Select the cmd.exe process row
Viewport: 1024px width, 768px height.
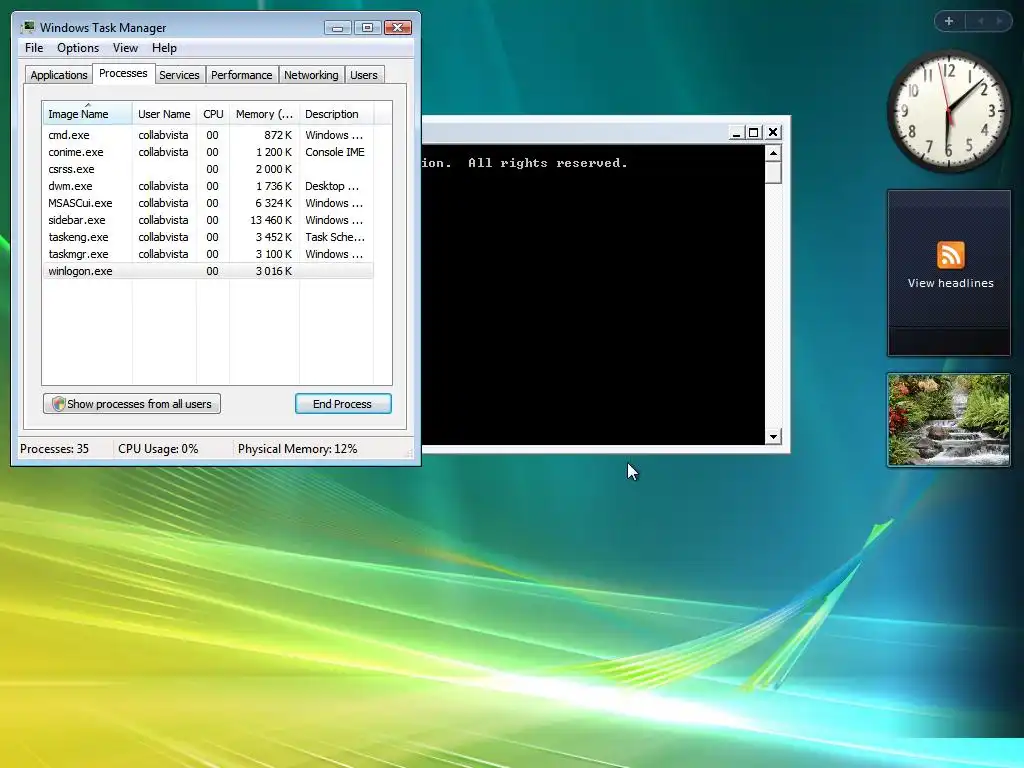tap(208, 135)
